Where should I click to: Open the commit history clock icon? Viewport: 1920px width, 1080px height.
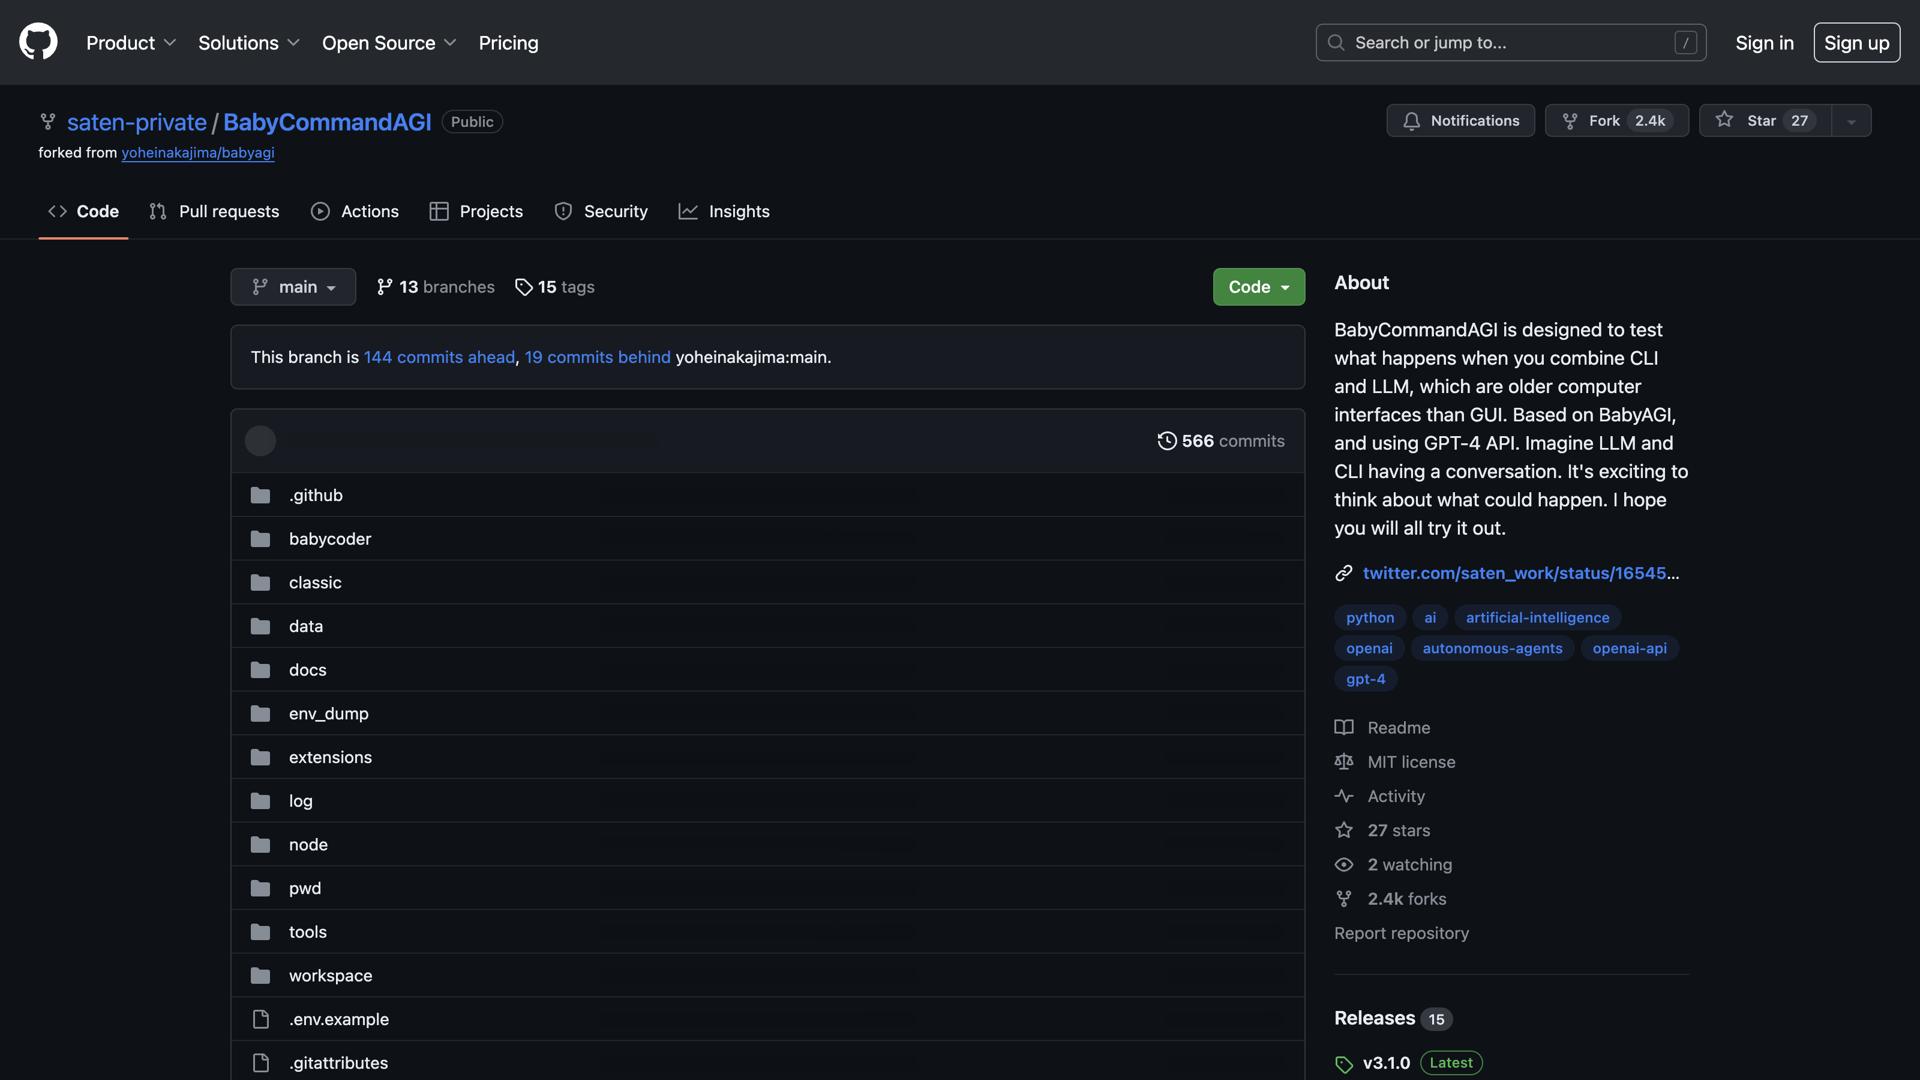(x=1167, y=441)
